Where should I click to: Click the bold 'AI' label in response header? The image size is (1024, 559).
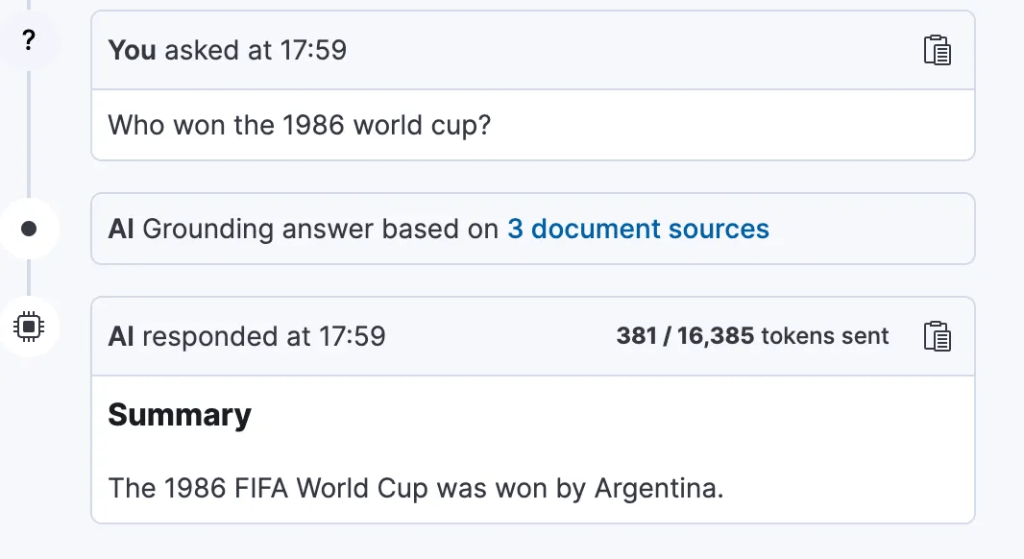click(x=121, y=336)
